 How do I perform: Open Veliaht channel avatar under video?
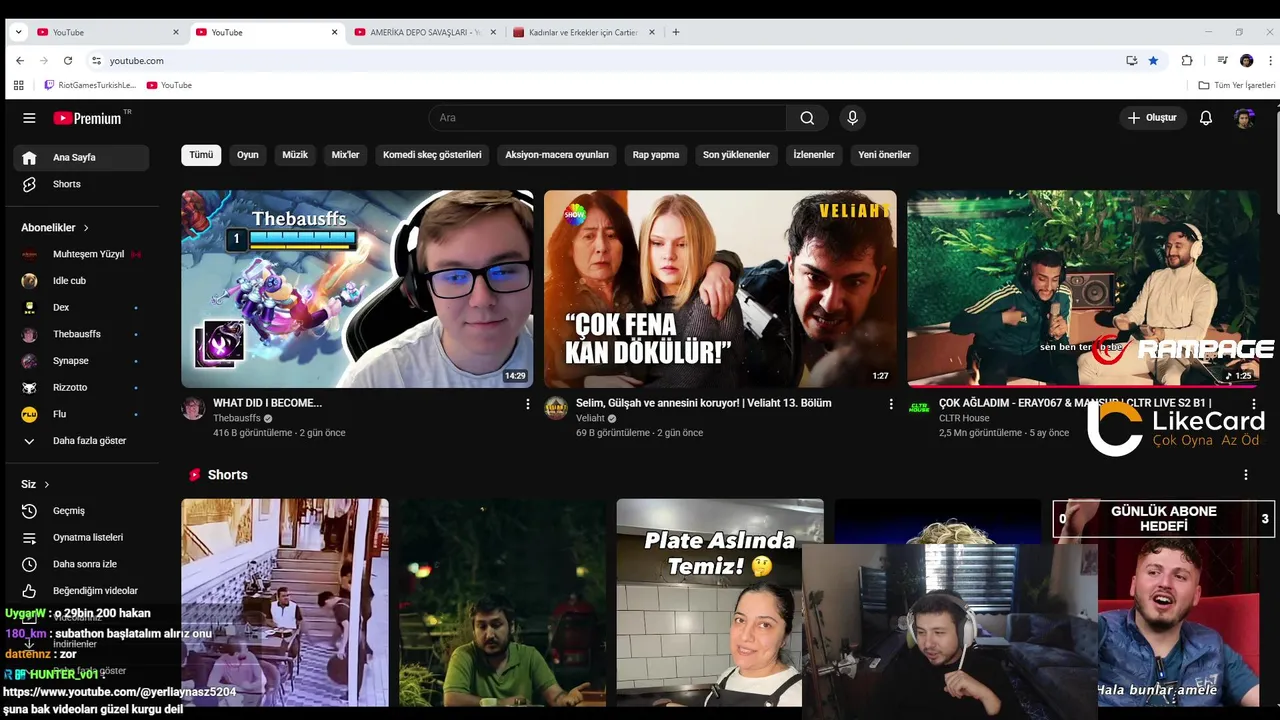point(556,408)
